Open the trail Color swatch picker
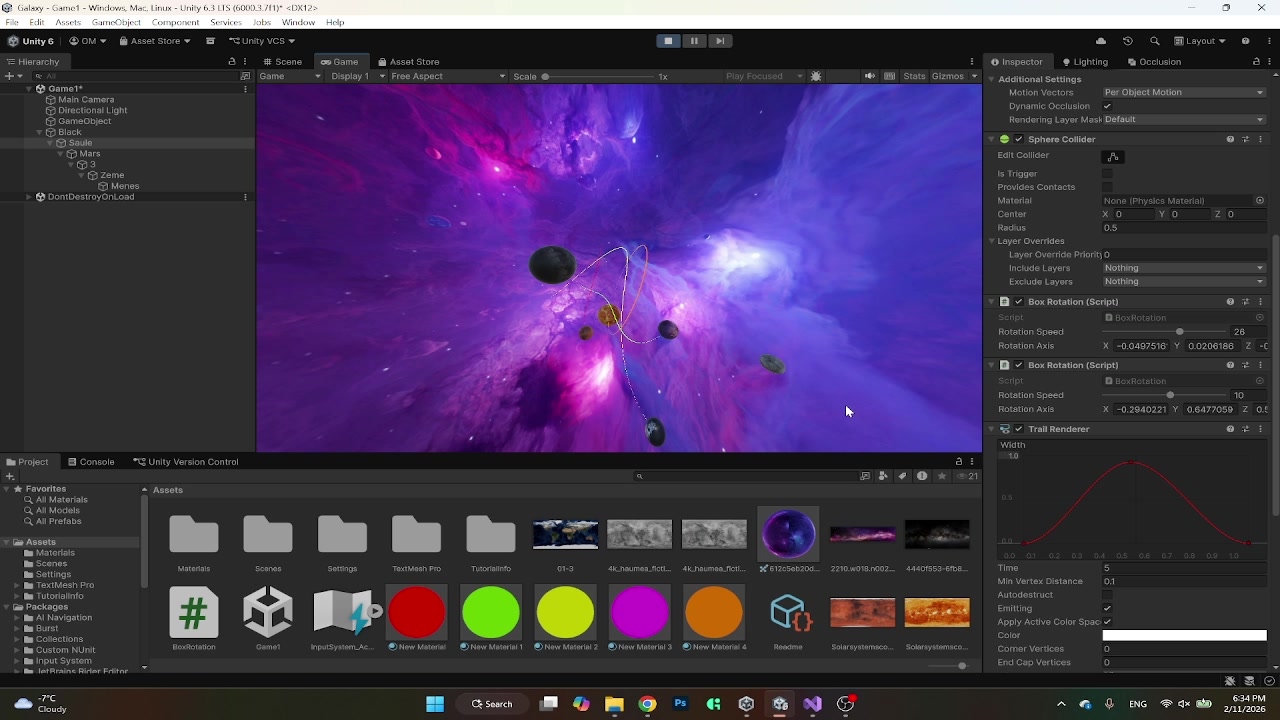This screenshot has width=1280, height=720. (1184, 635)
